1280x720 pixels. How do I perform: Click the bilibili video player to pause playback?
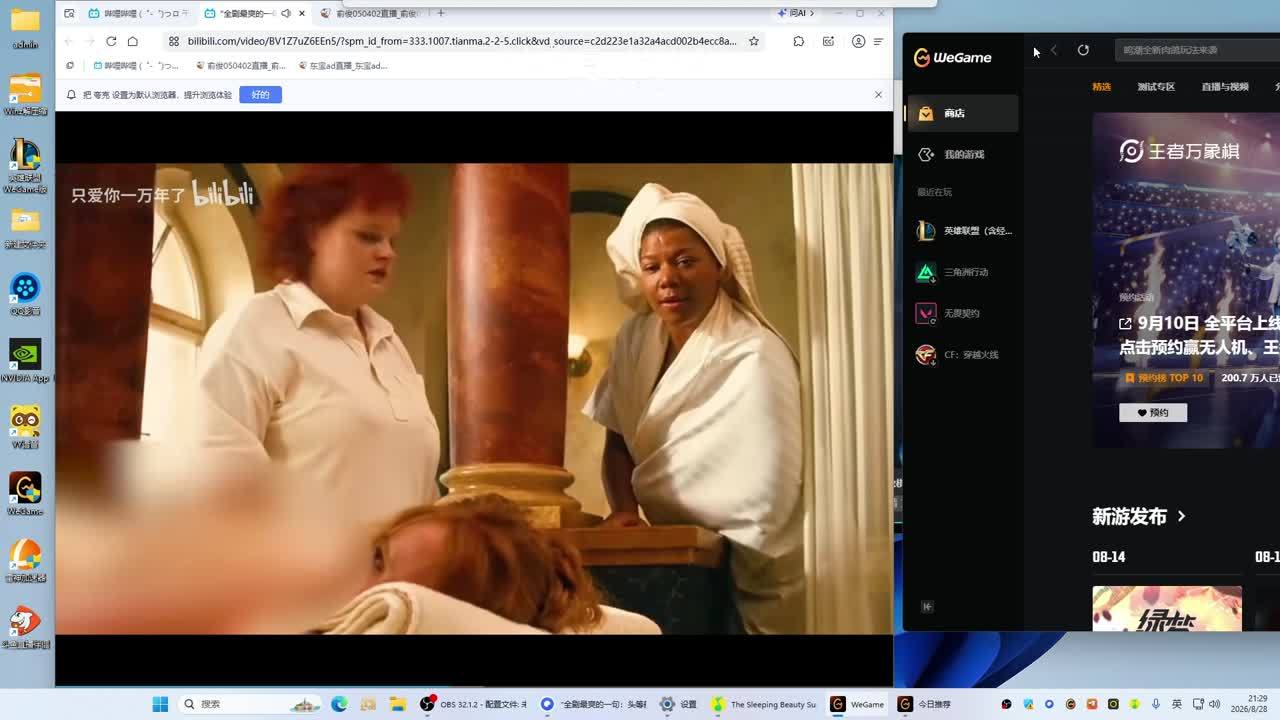pyautogui.click(x=474, y=398)
